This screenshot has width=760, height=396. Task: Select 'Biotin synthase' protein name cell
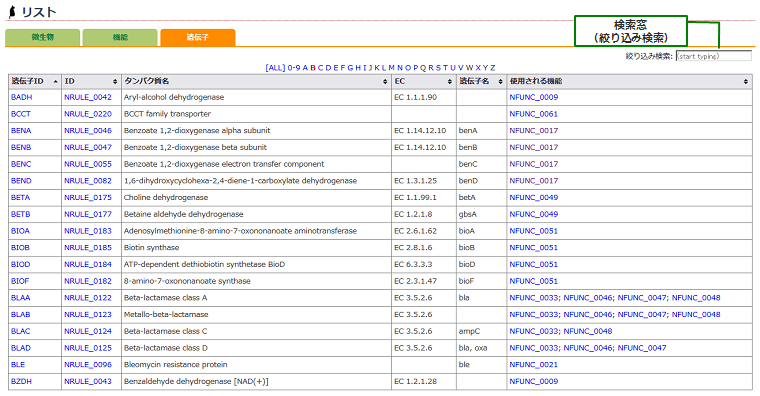[151, 248]
